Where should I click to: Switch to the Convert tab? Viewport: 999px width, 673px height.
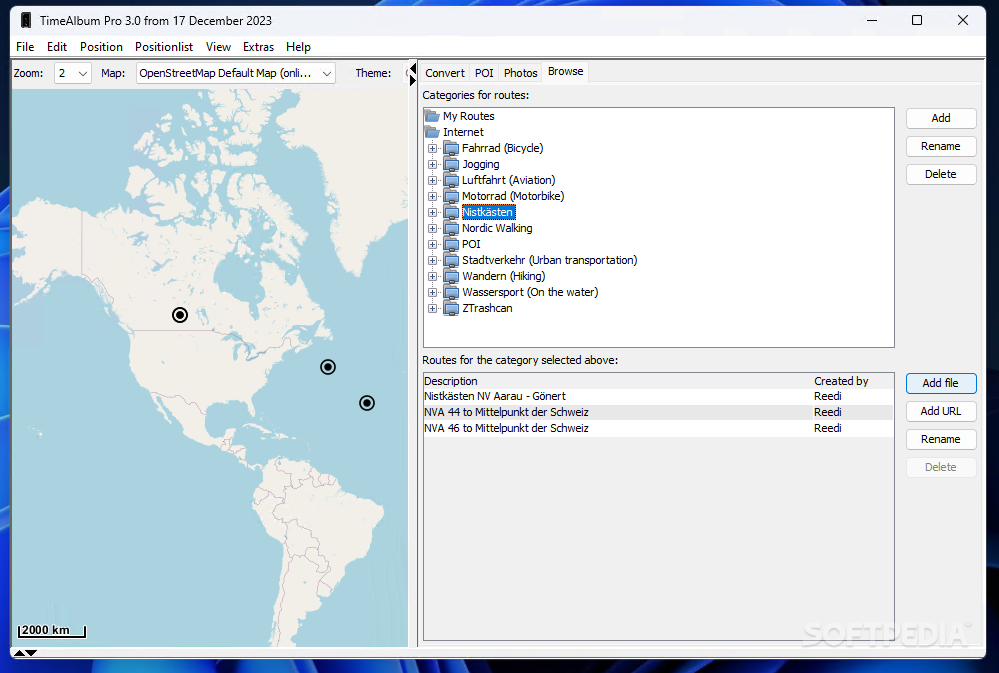tap(445, 73)
